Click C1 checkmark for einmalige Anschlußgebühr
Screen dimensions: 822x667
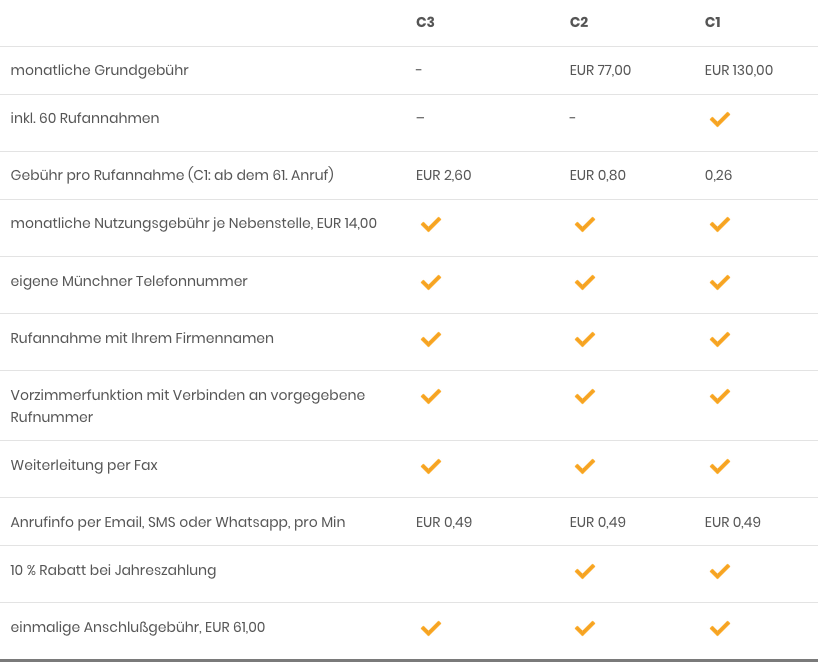(719, 628)
